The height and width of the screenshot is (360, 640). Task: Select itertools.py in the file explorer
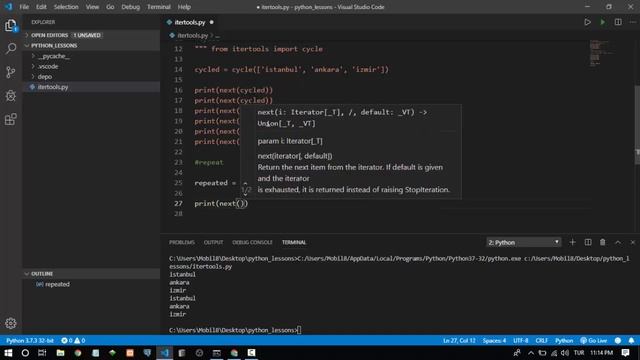pyautogui.click(x=91, y=87)
